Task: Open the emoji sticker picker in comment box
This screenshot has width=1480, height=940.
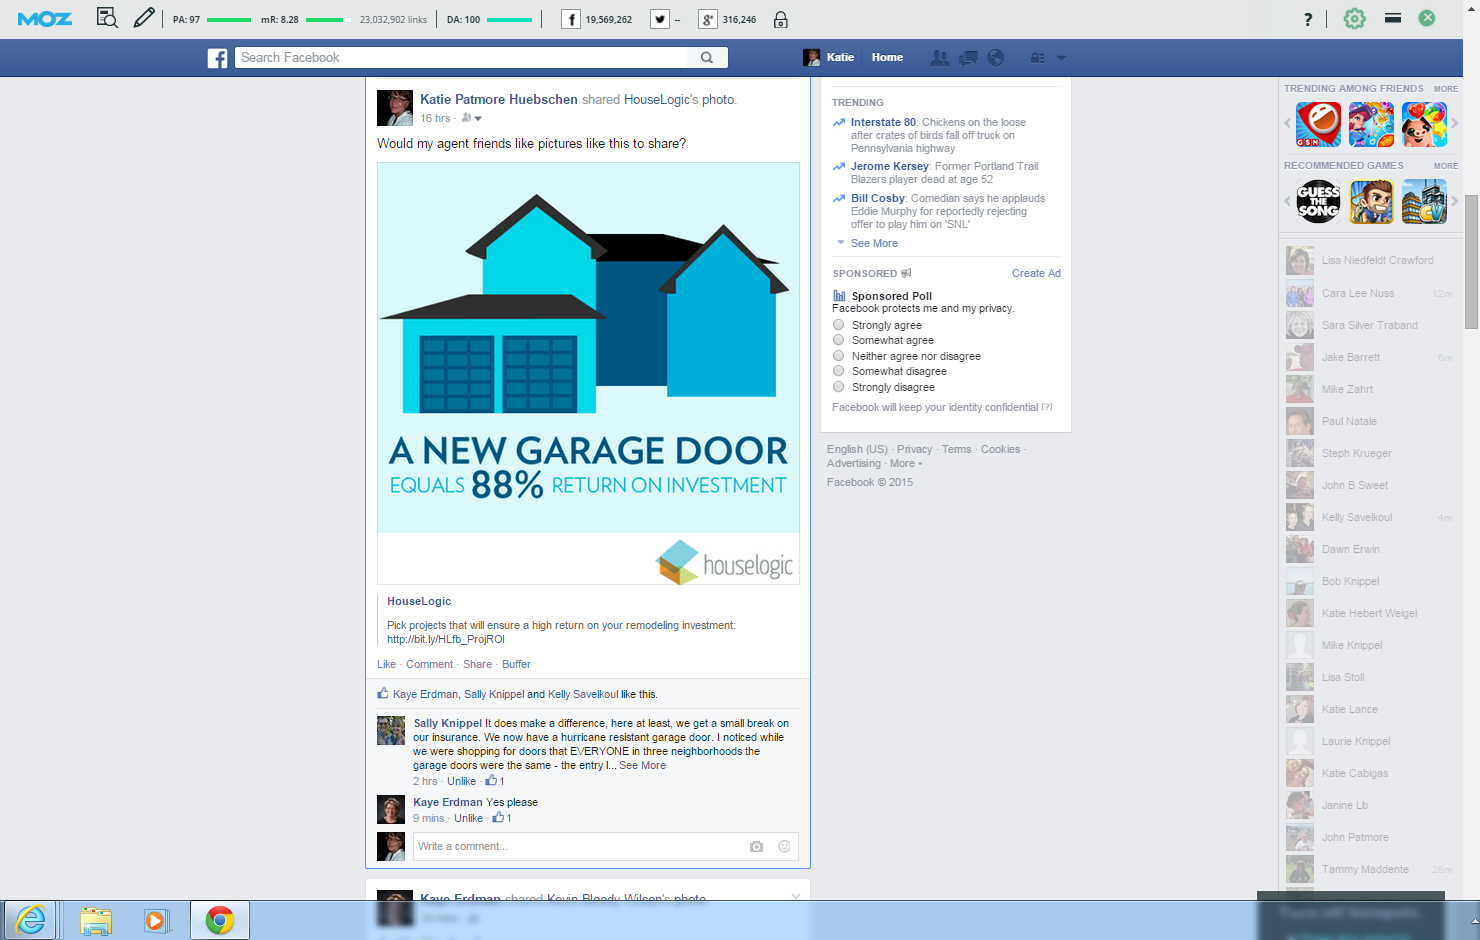Action: coord(784,846)
